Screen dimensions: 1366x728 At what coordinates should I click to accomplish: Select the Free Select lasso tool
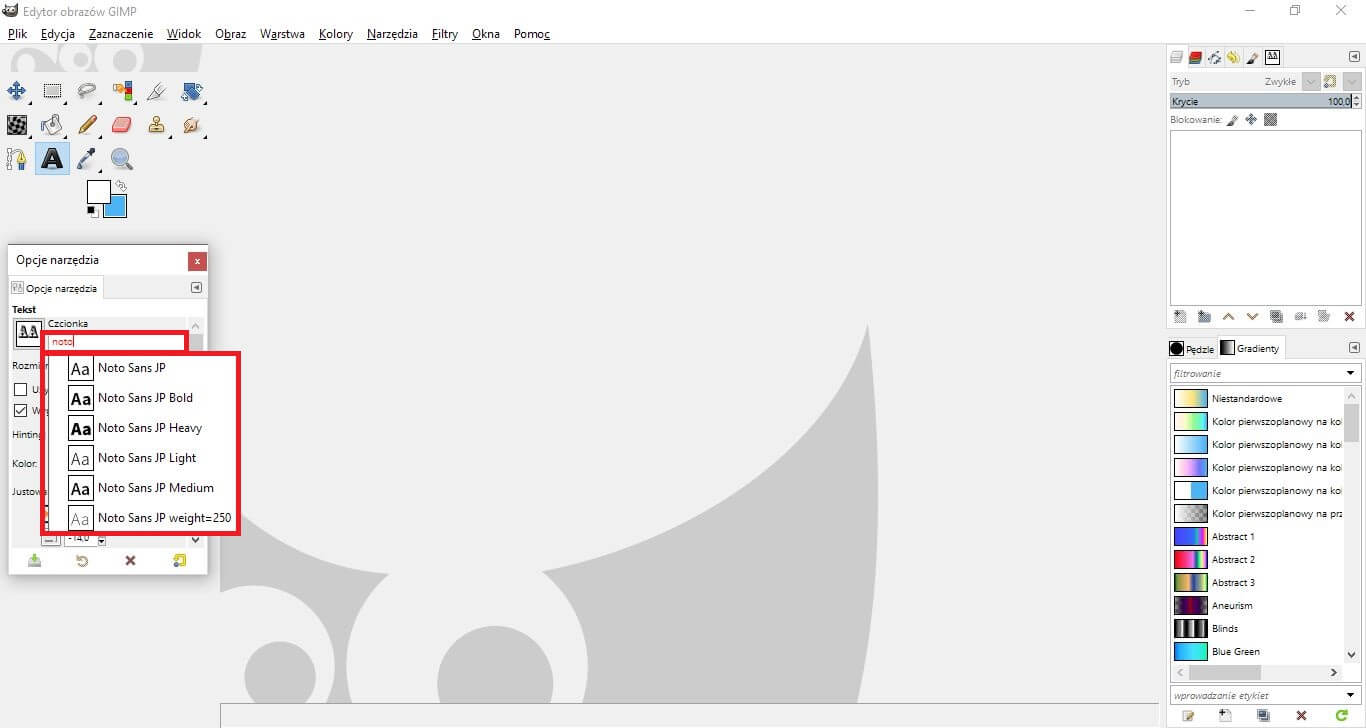(x=87, y=91)
